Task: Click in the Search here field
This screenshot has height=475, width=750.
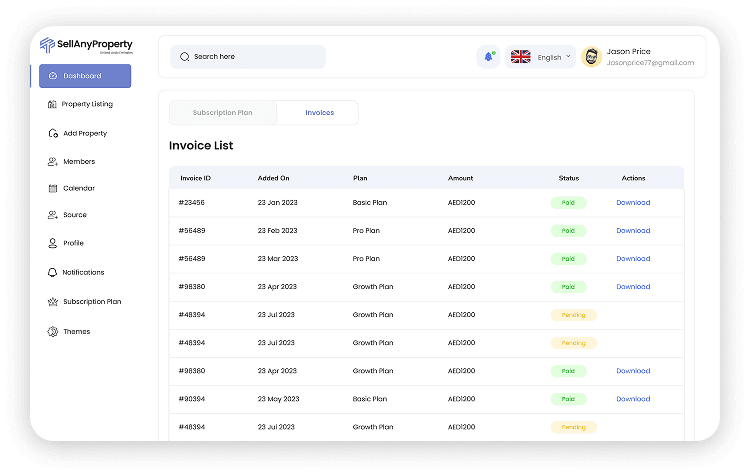Action: point(248,57)
